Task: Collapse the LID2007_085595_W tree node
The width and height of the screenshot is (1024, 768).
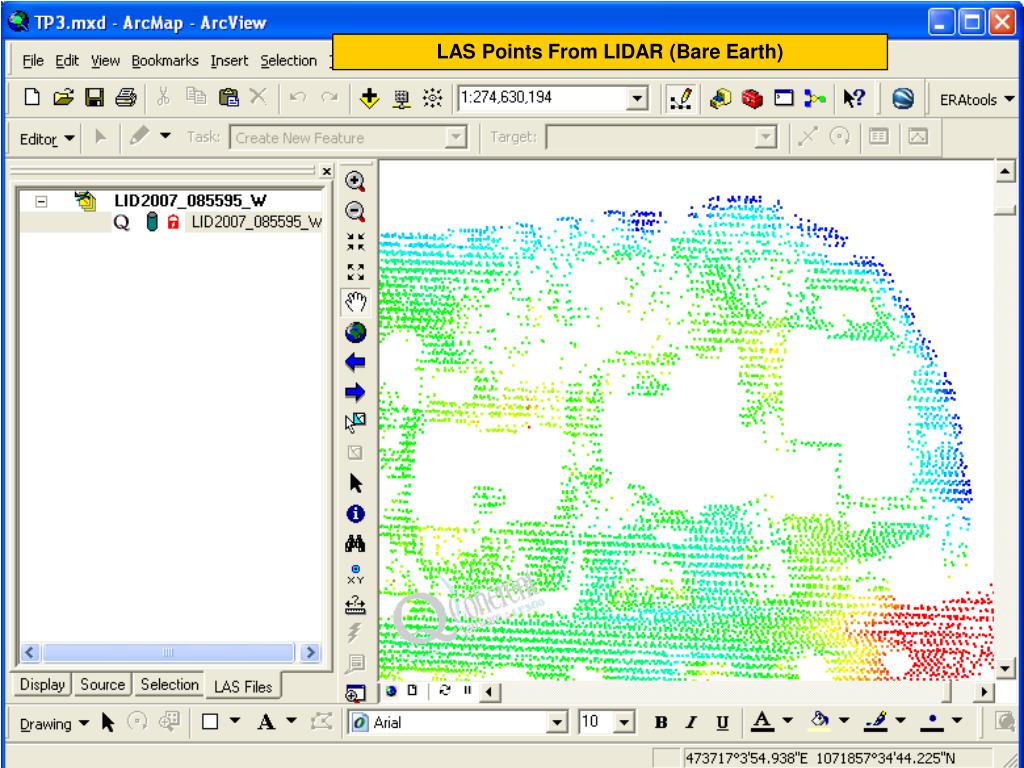Action: coord(41,201)
